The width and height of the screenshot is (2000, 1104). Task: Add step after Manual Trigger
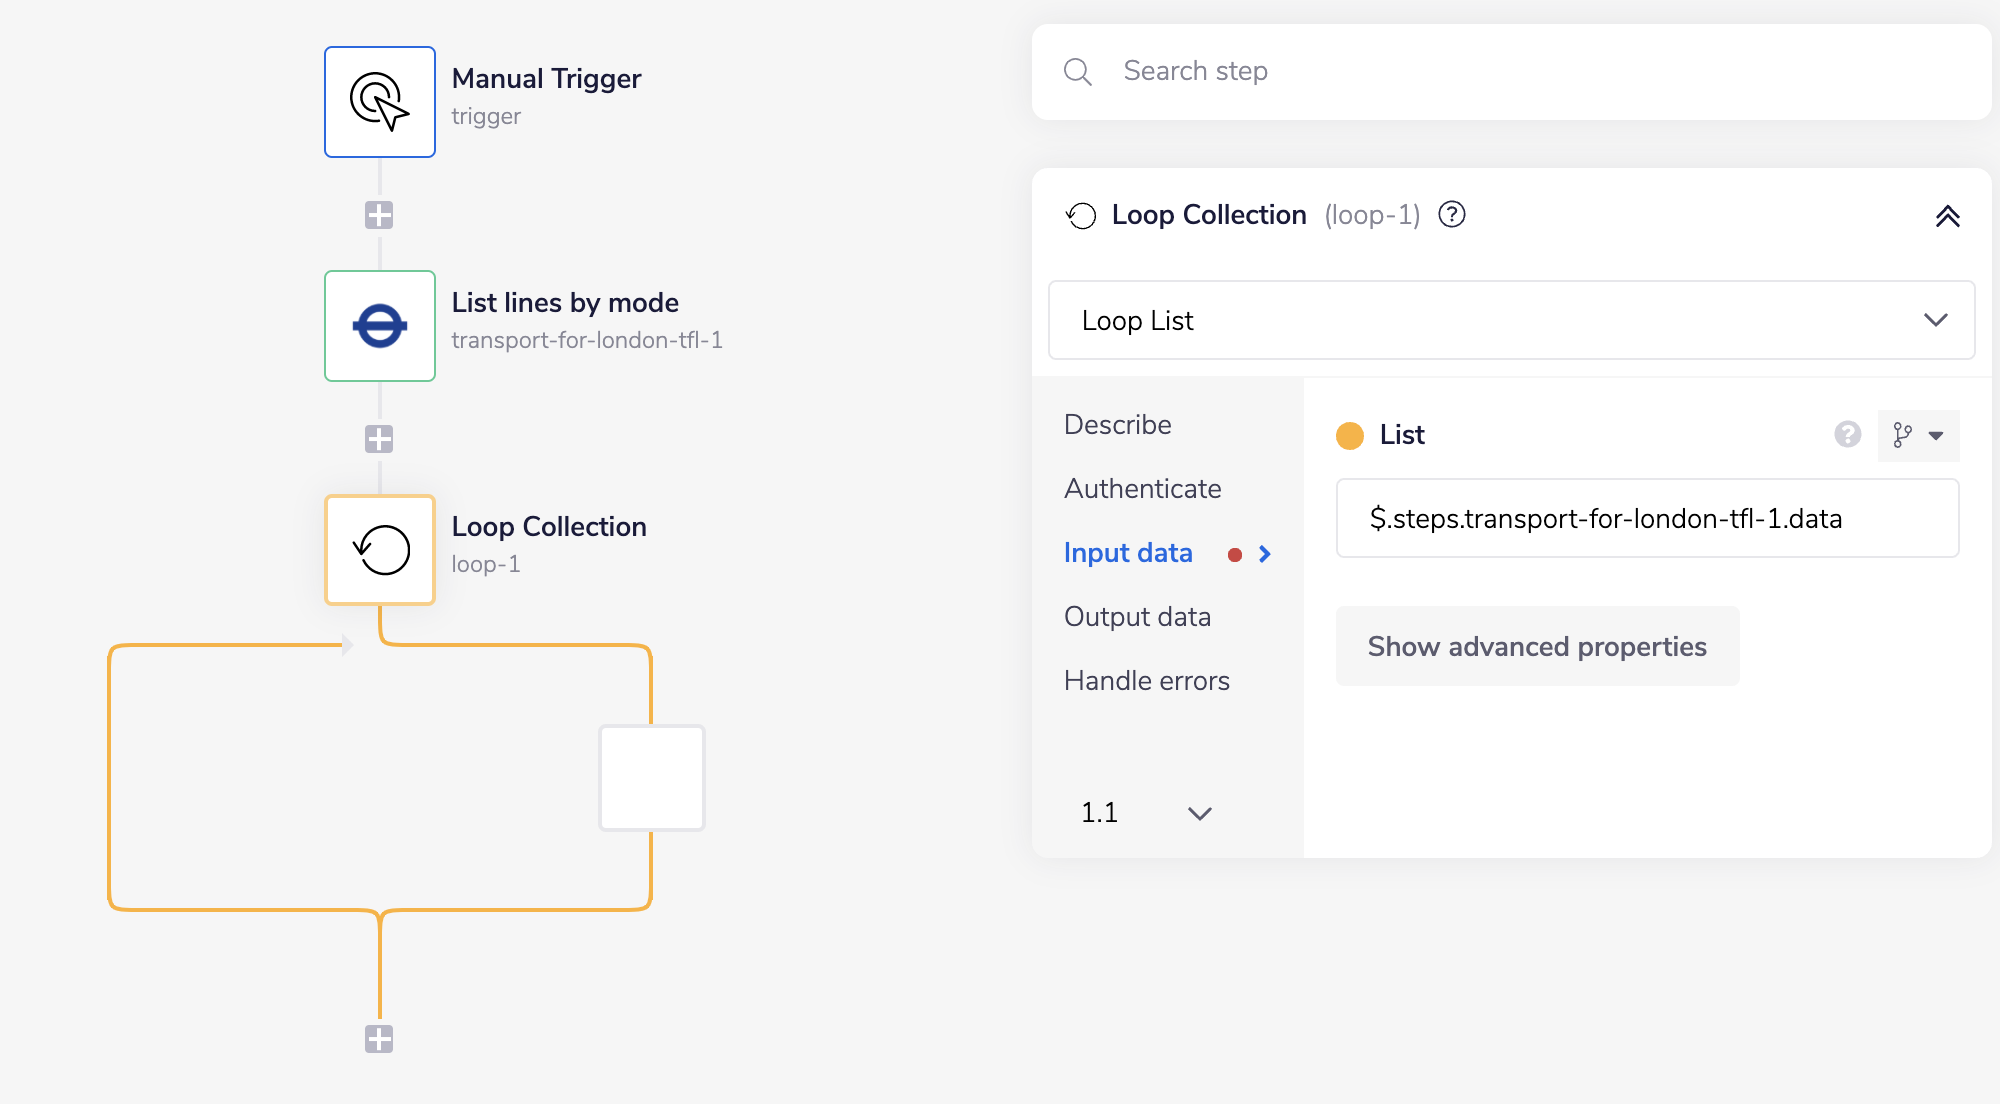click(x=379, y=215)
